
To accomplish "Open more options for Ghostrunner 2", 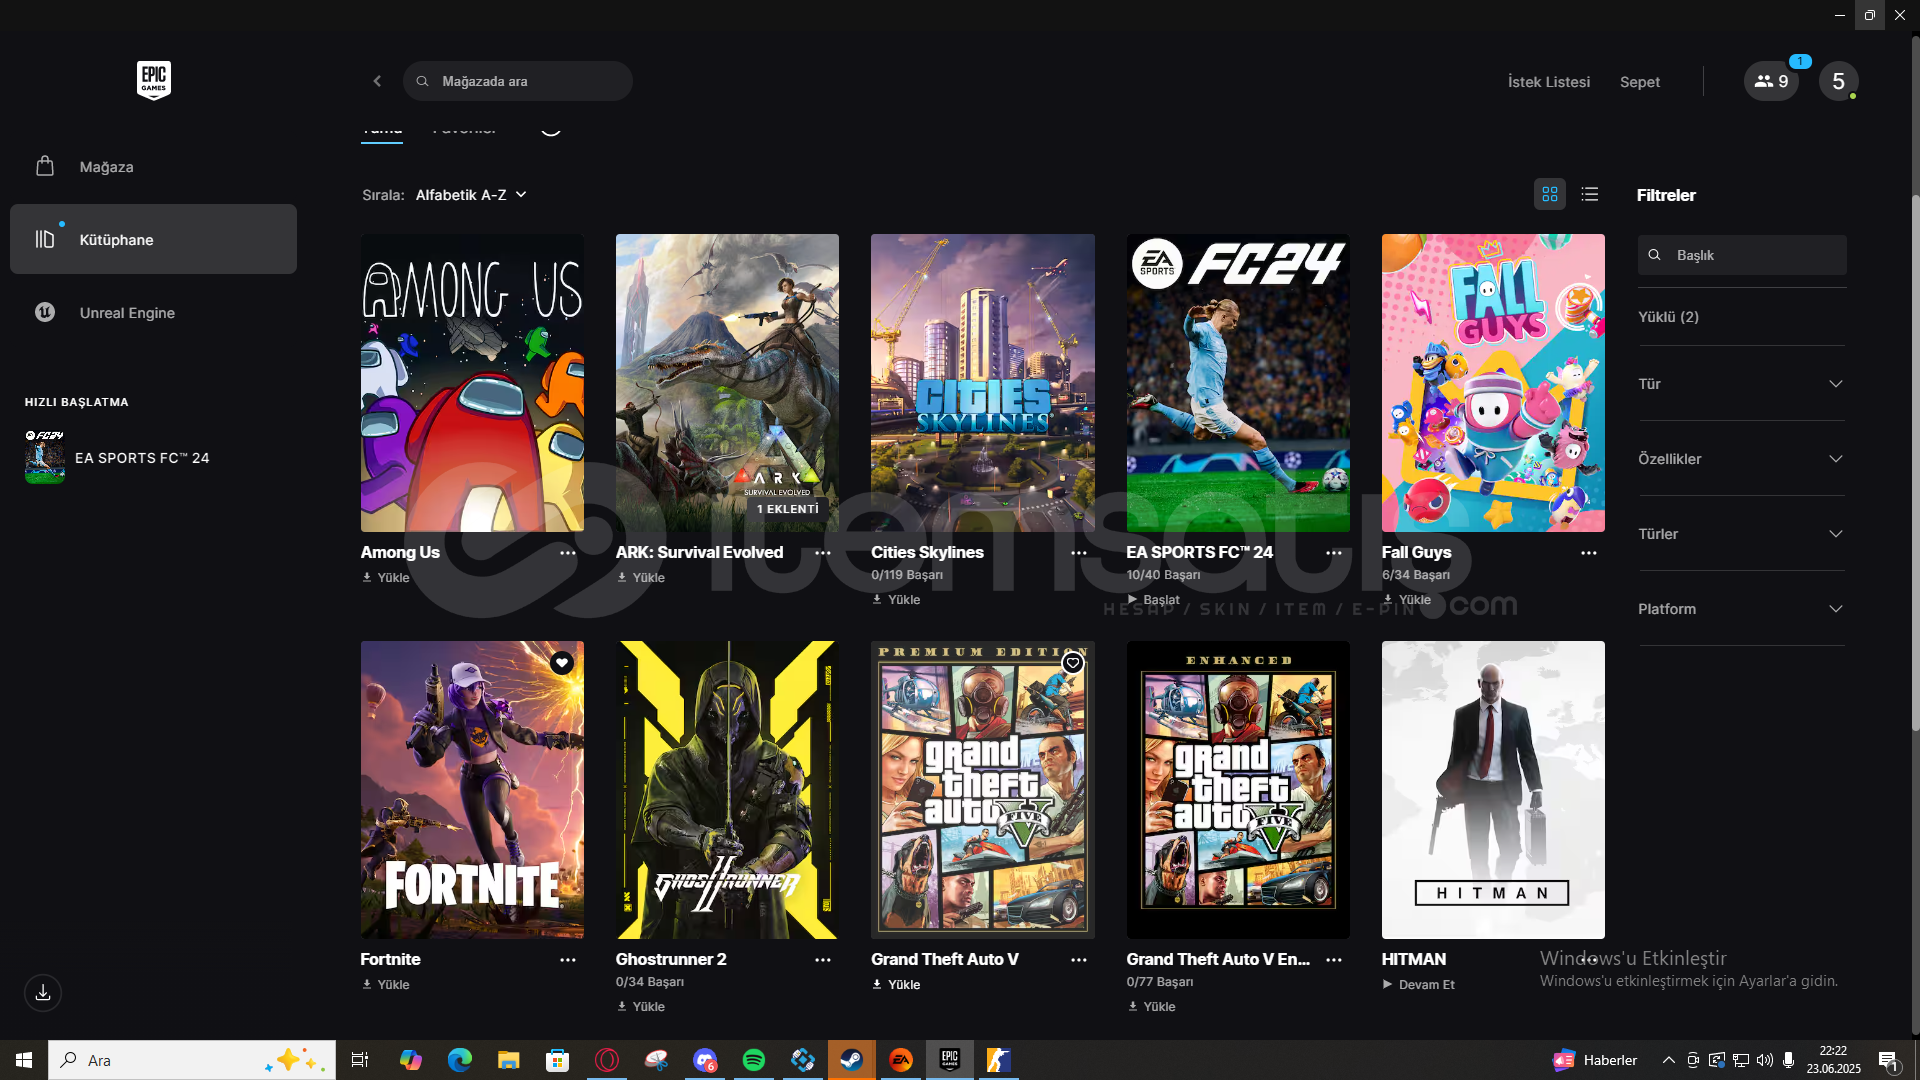I will point(823,959).
